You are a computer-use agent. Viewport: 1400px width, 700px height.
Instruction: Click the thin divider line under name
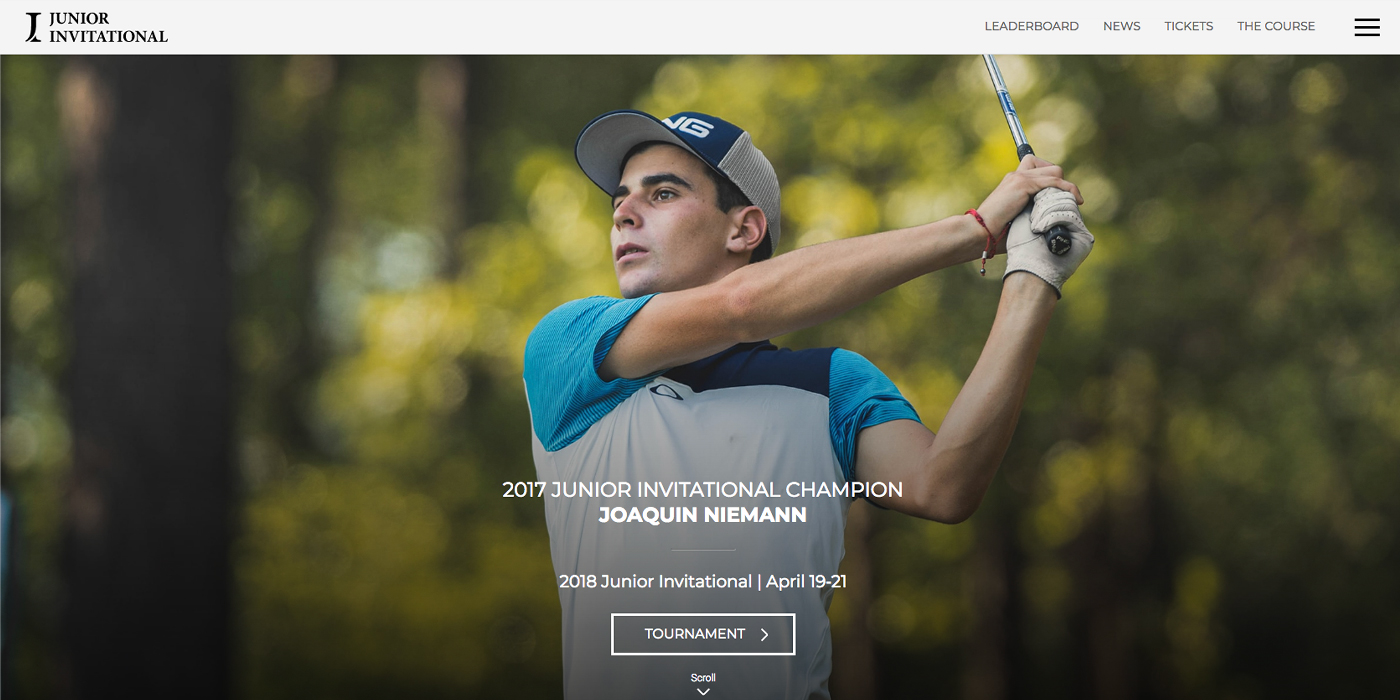point(703,550)
